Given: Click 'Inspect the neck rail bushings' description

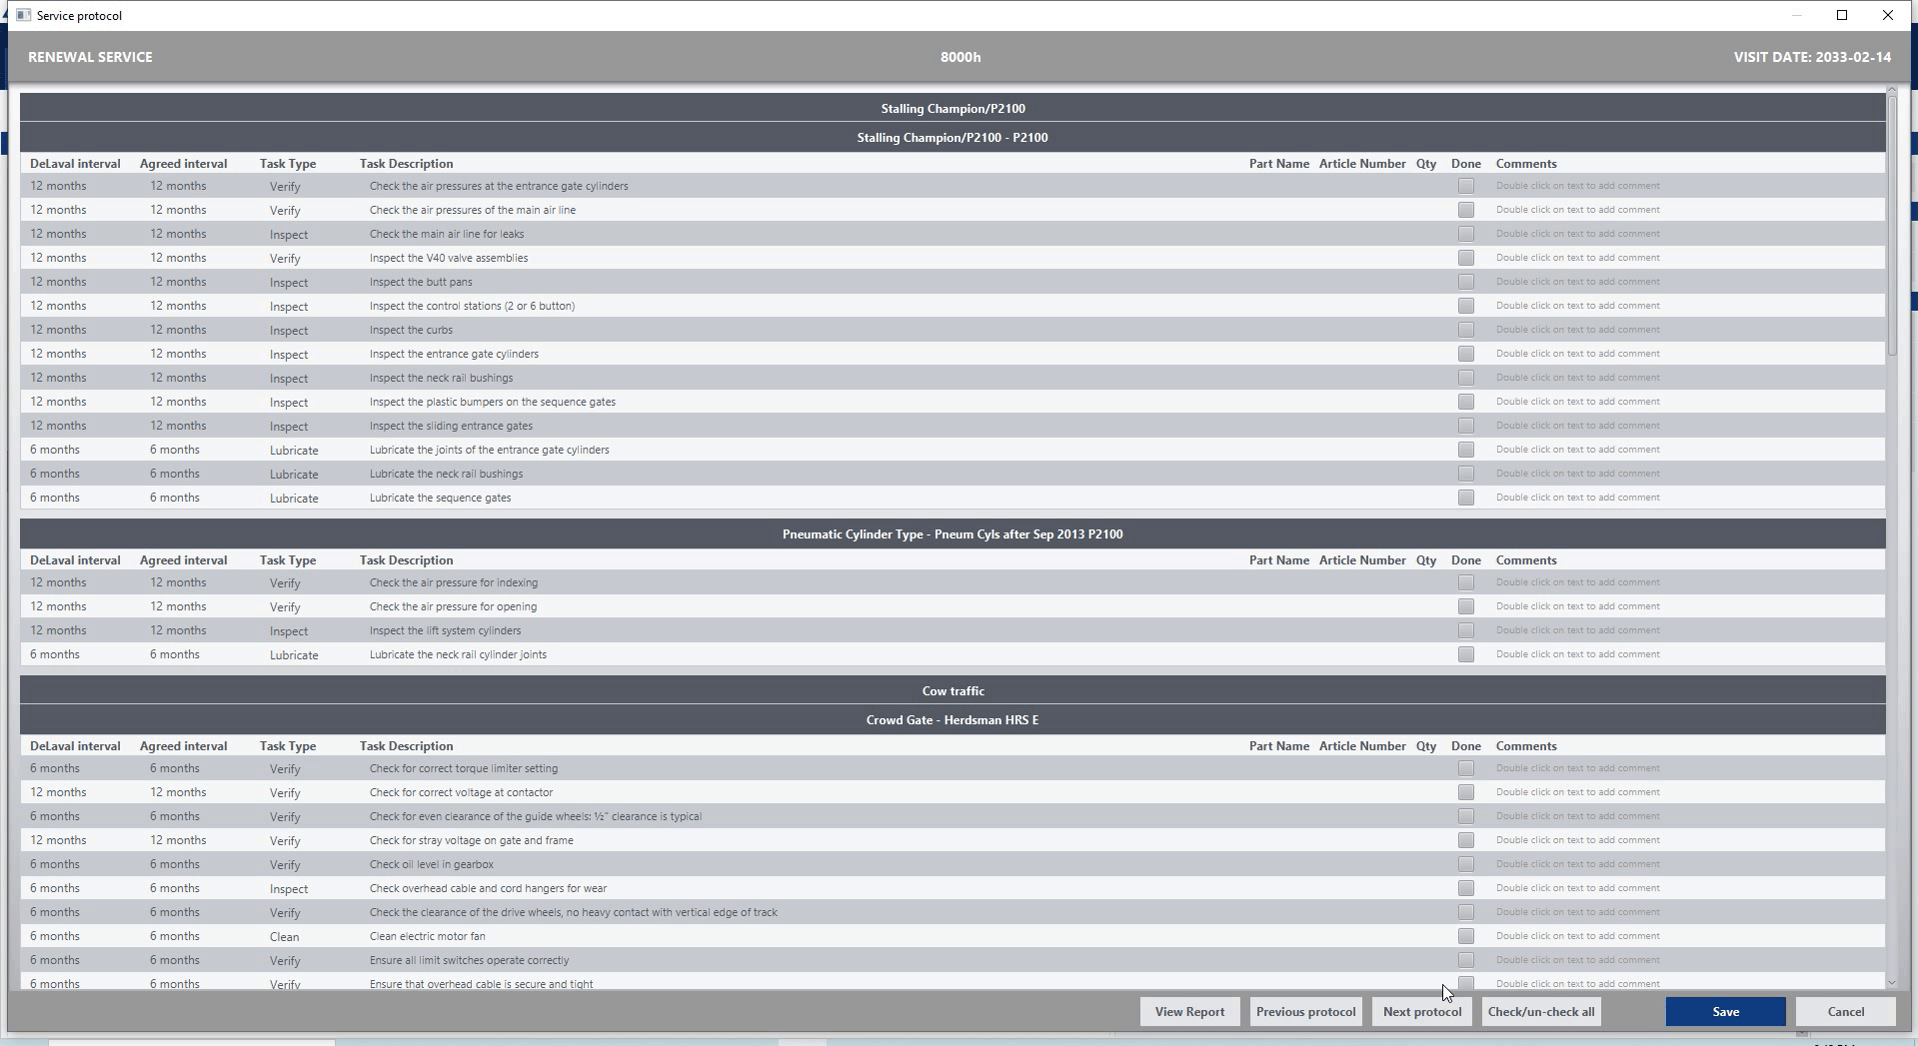Looking at the screenshot, I should (441, 378).
